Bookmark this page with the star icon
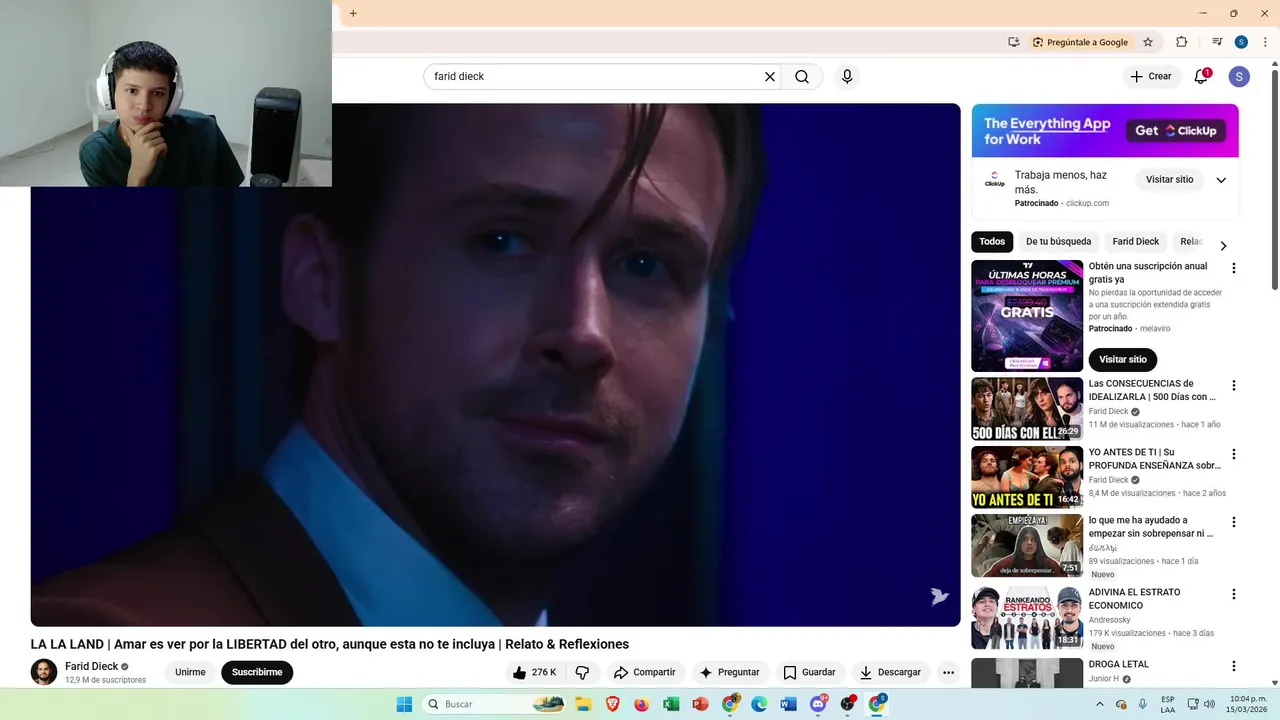The image size is (1280, 720). [x=1148, y=42]
